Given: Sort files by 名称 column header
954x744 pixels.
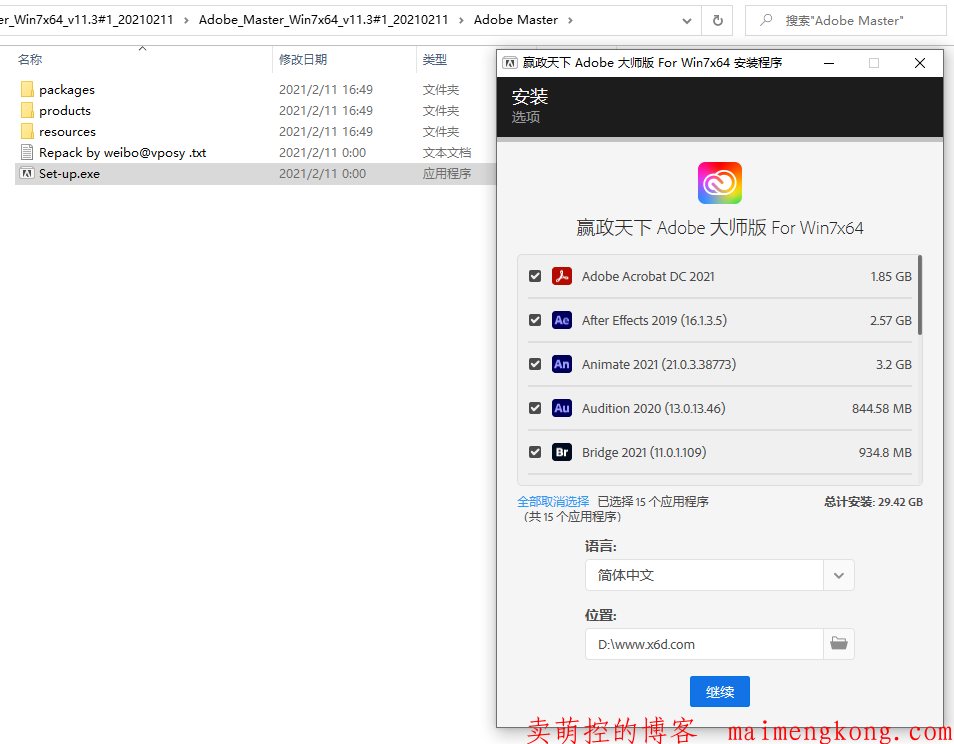Looking at the screenshot, I should (x=30, y=60).
